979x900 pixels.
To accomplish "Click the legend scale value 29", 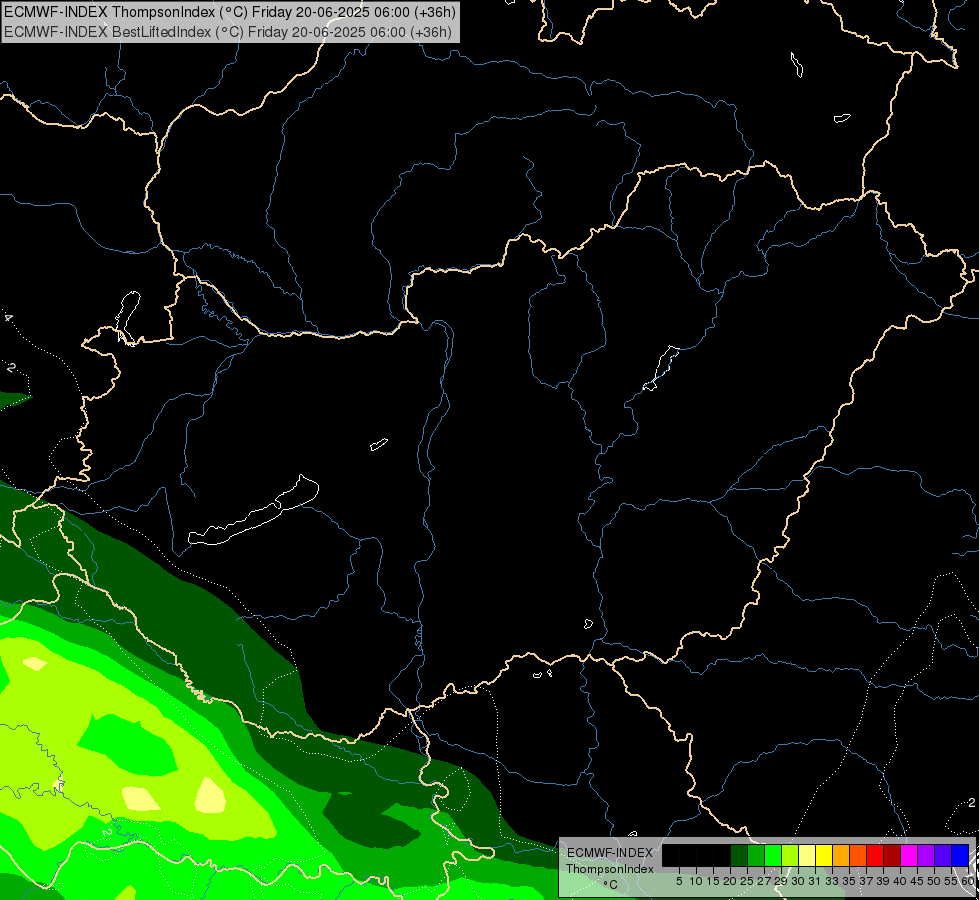I will tap(781, 881).
